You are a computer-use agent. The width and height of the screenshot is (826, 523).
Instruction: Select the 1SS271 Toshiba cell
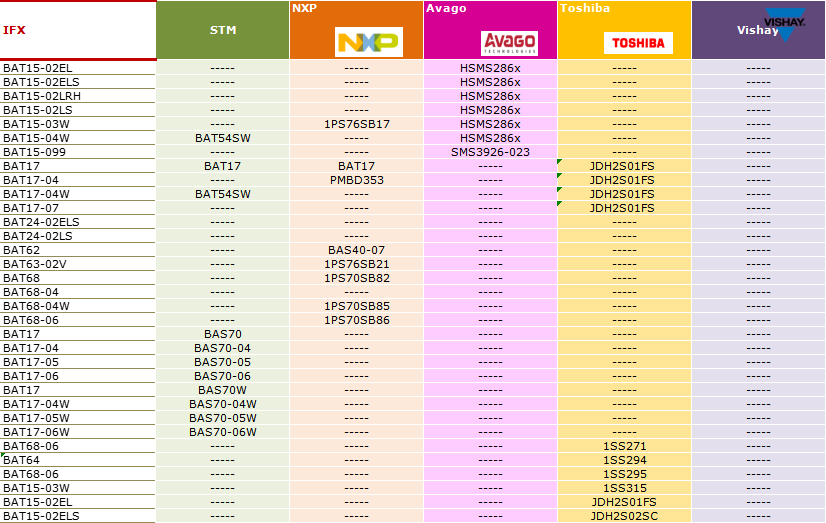tap(625, 446)
